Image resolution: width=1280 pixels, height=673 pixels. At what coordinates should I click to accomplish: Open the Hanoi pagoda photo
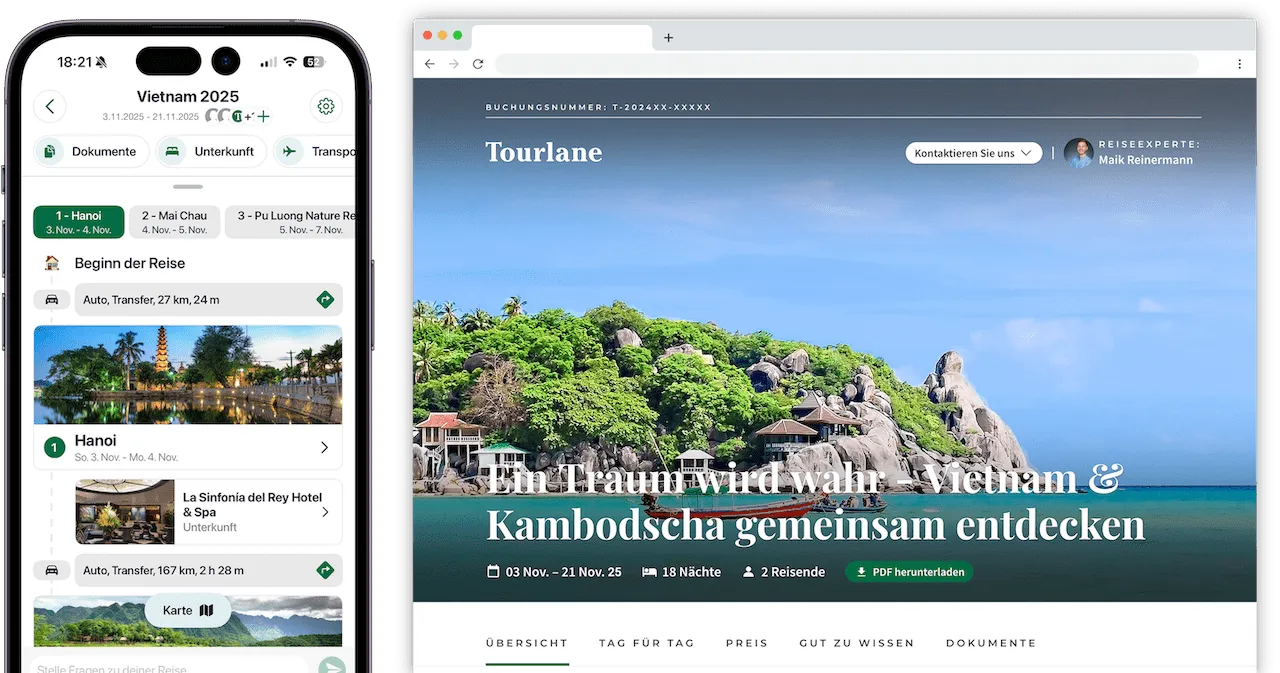point(188,375)
